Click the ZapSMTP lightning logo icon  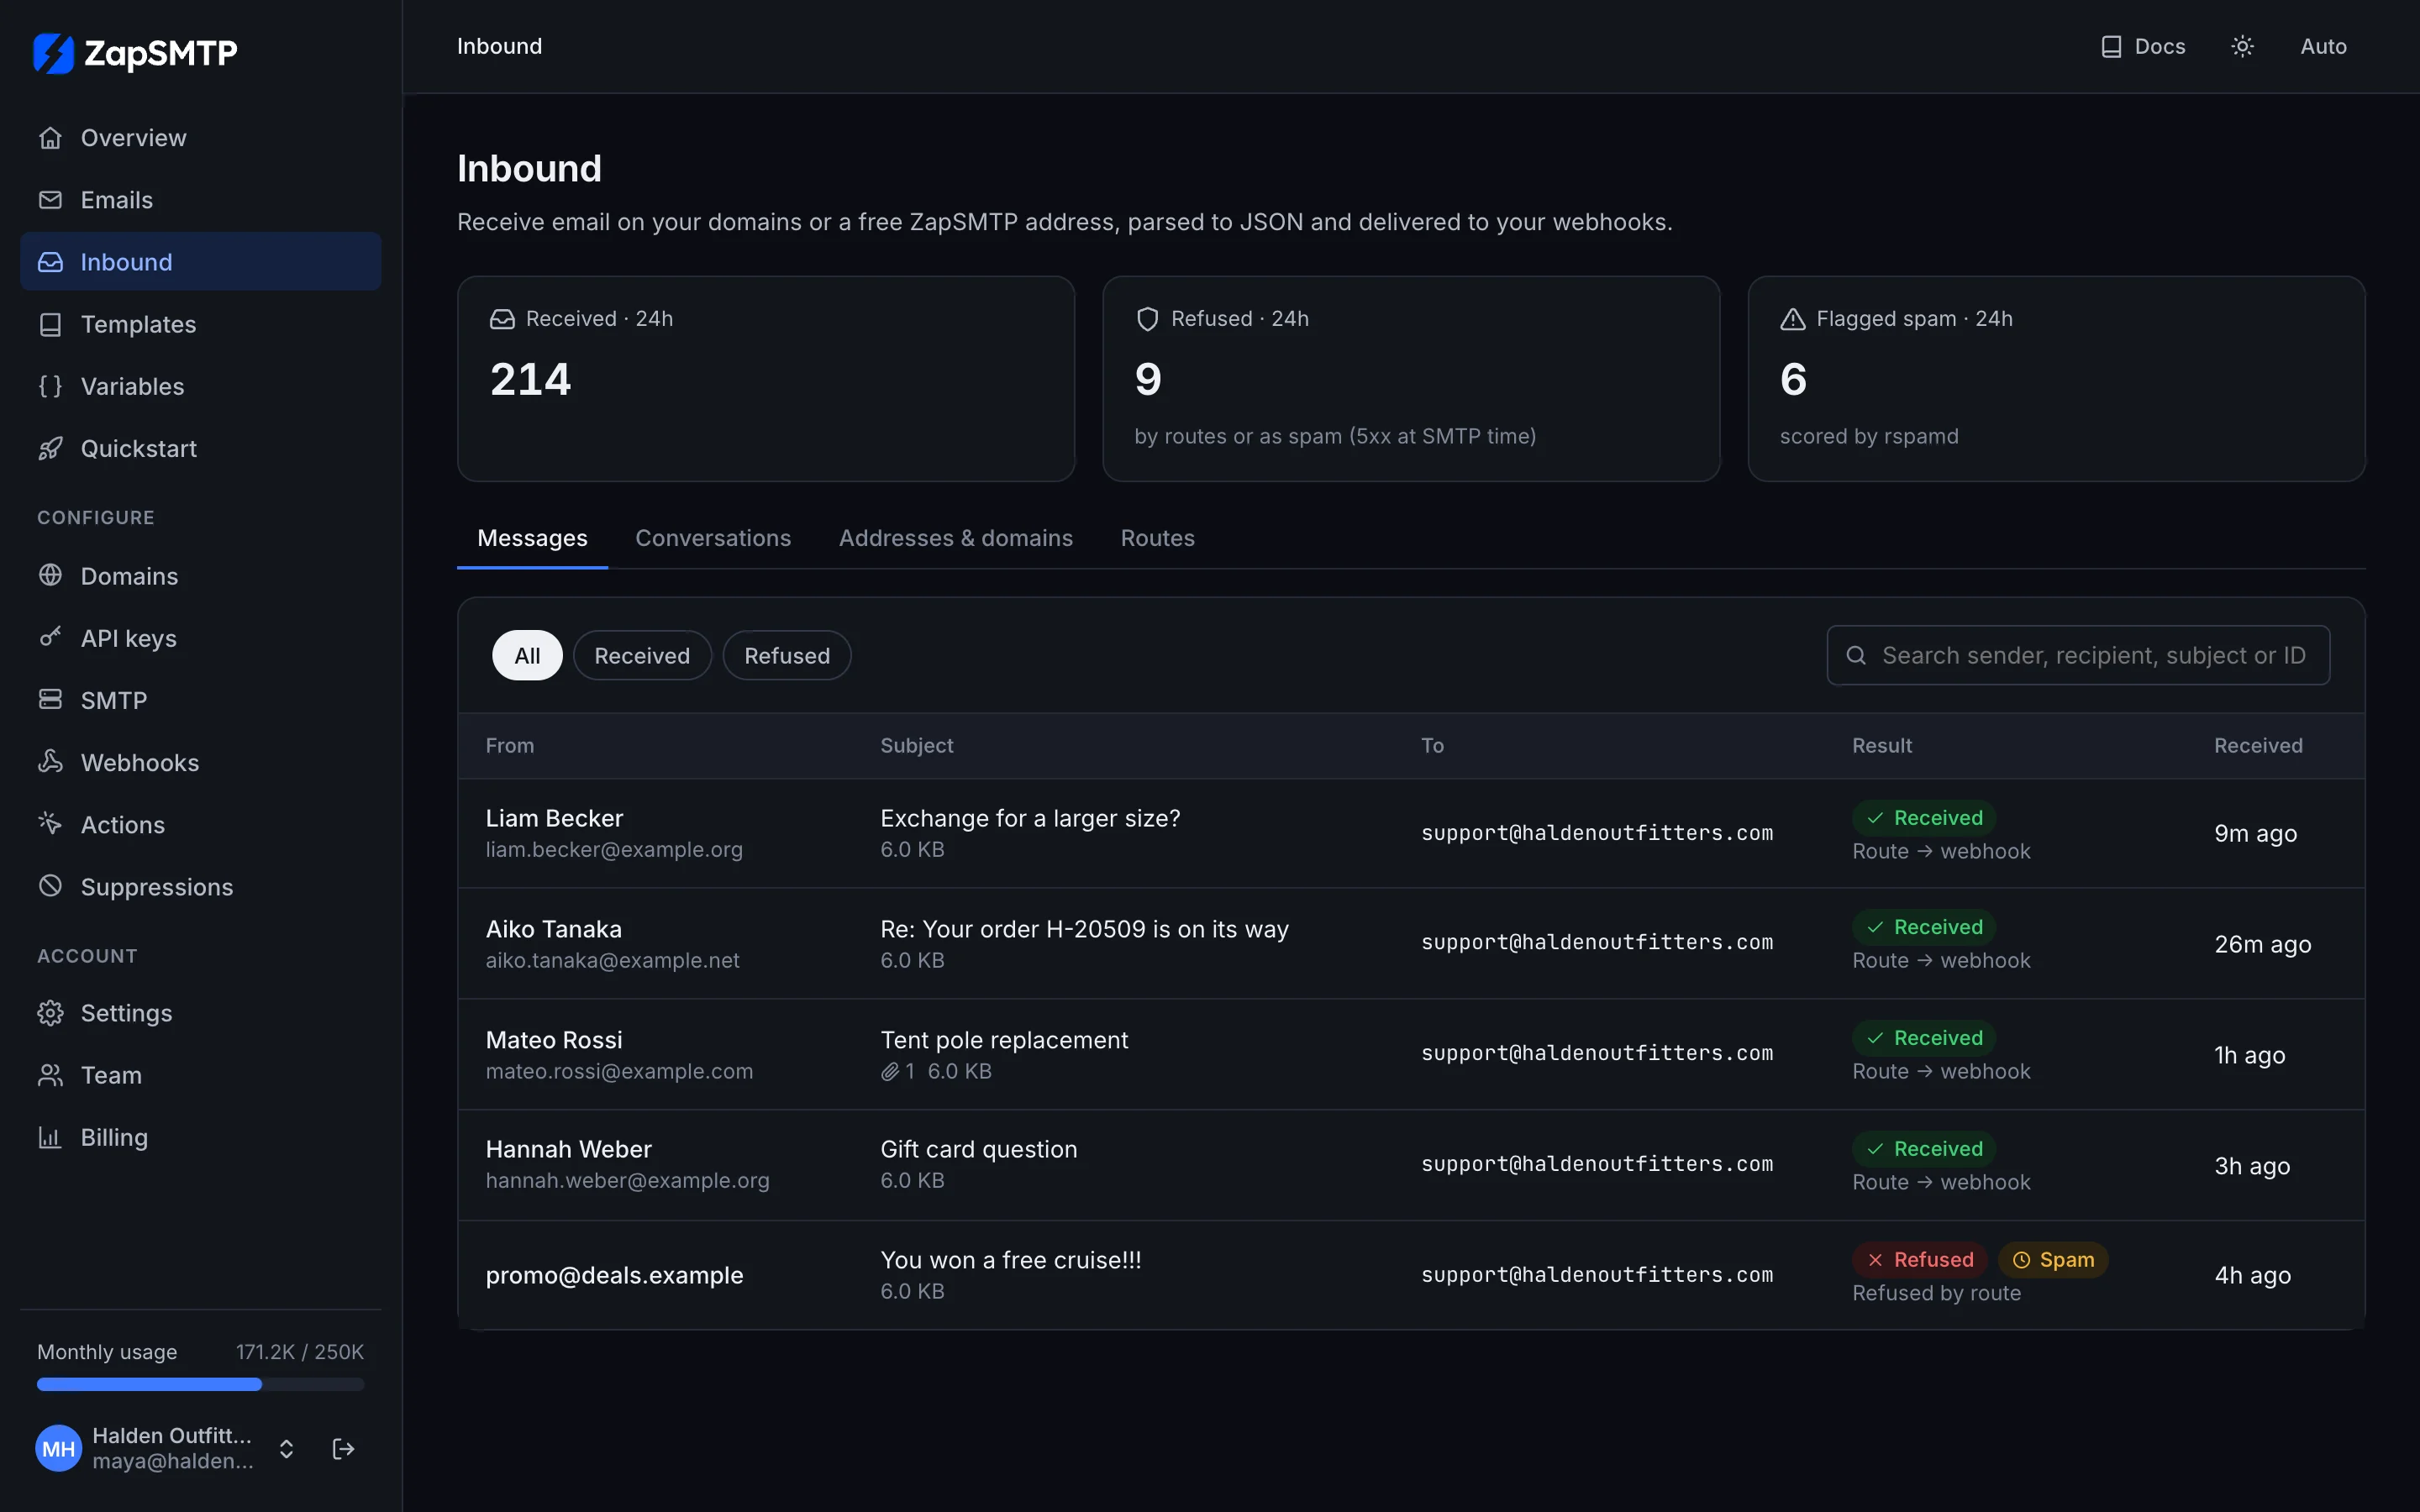tap(53, 53)
